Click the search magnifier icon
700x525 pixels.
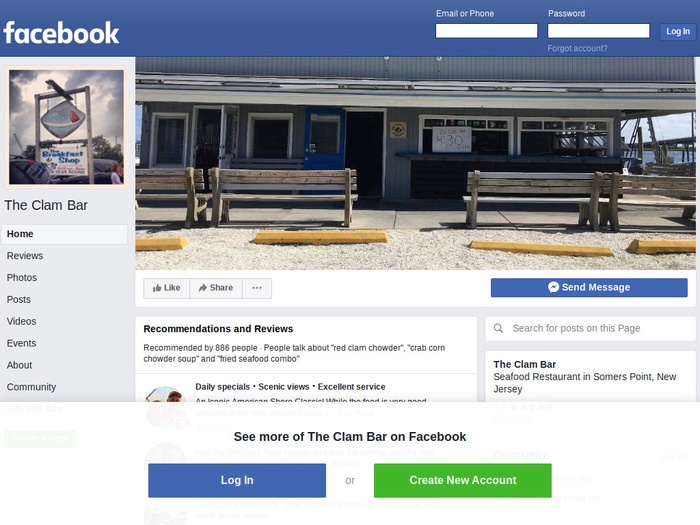point(498,328)
